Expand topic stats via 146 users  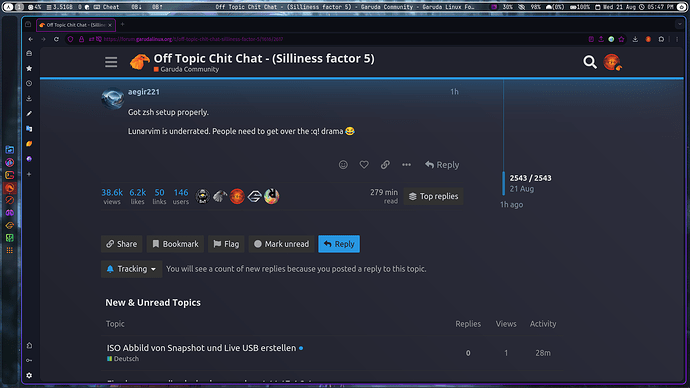pos(180,196)
